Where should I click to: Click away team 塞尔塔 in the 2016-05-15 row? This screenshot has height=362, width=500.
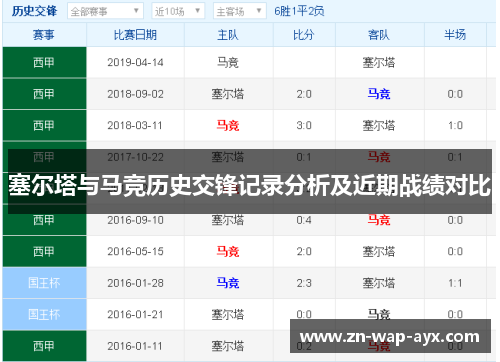tap(379, 251)
